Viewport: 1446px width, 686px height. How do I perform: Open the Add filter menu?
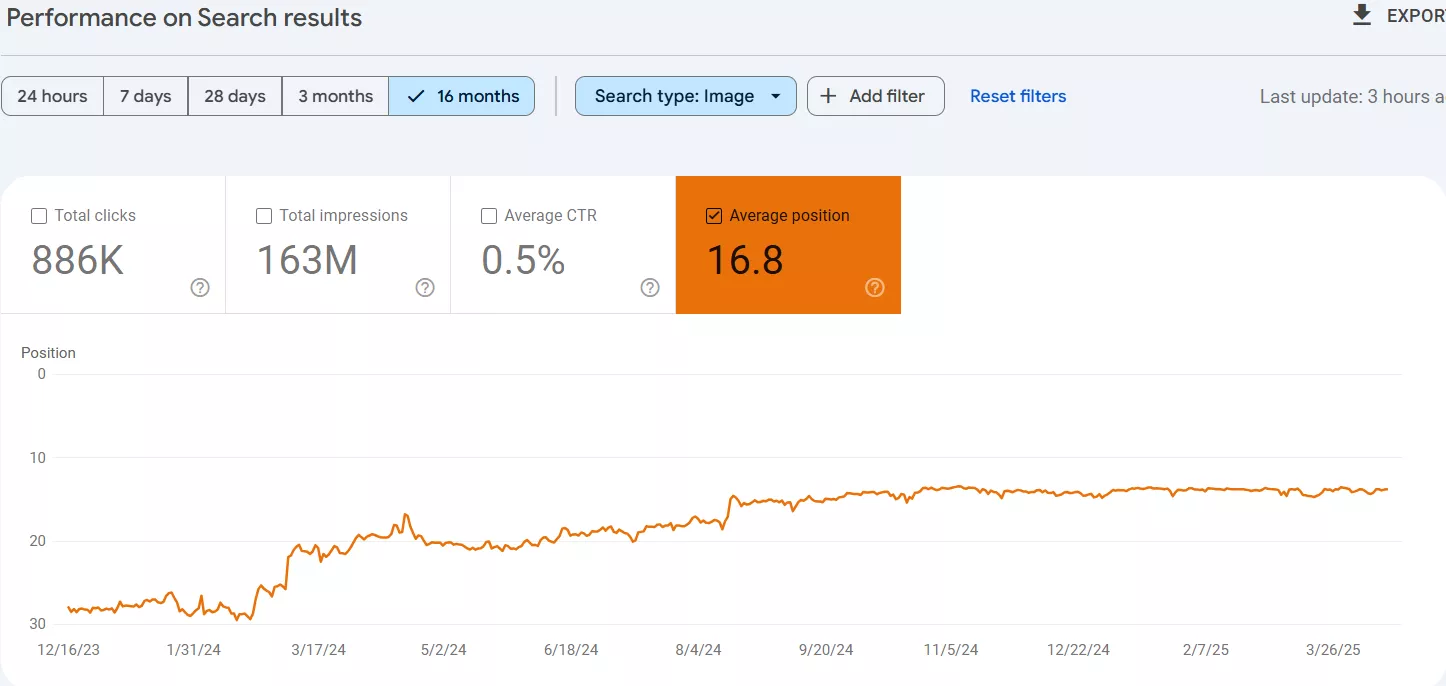[876, 95]
